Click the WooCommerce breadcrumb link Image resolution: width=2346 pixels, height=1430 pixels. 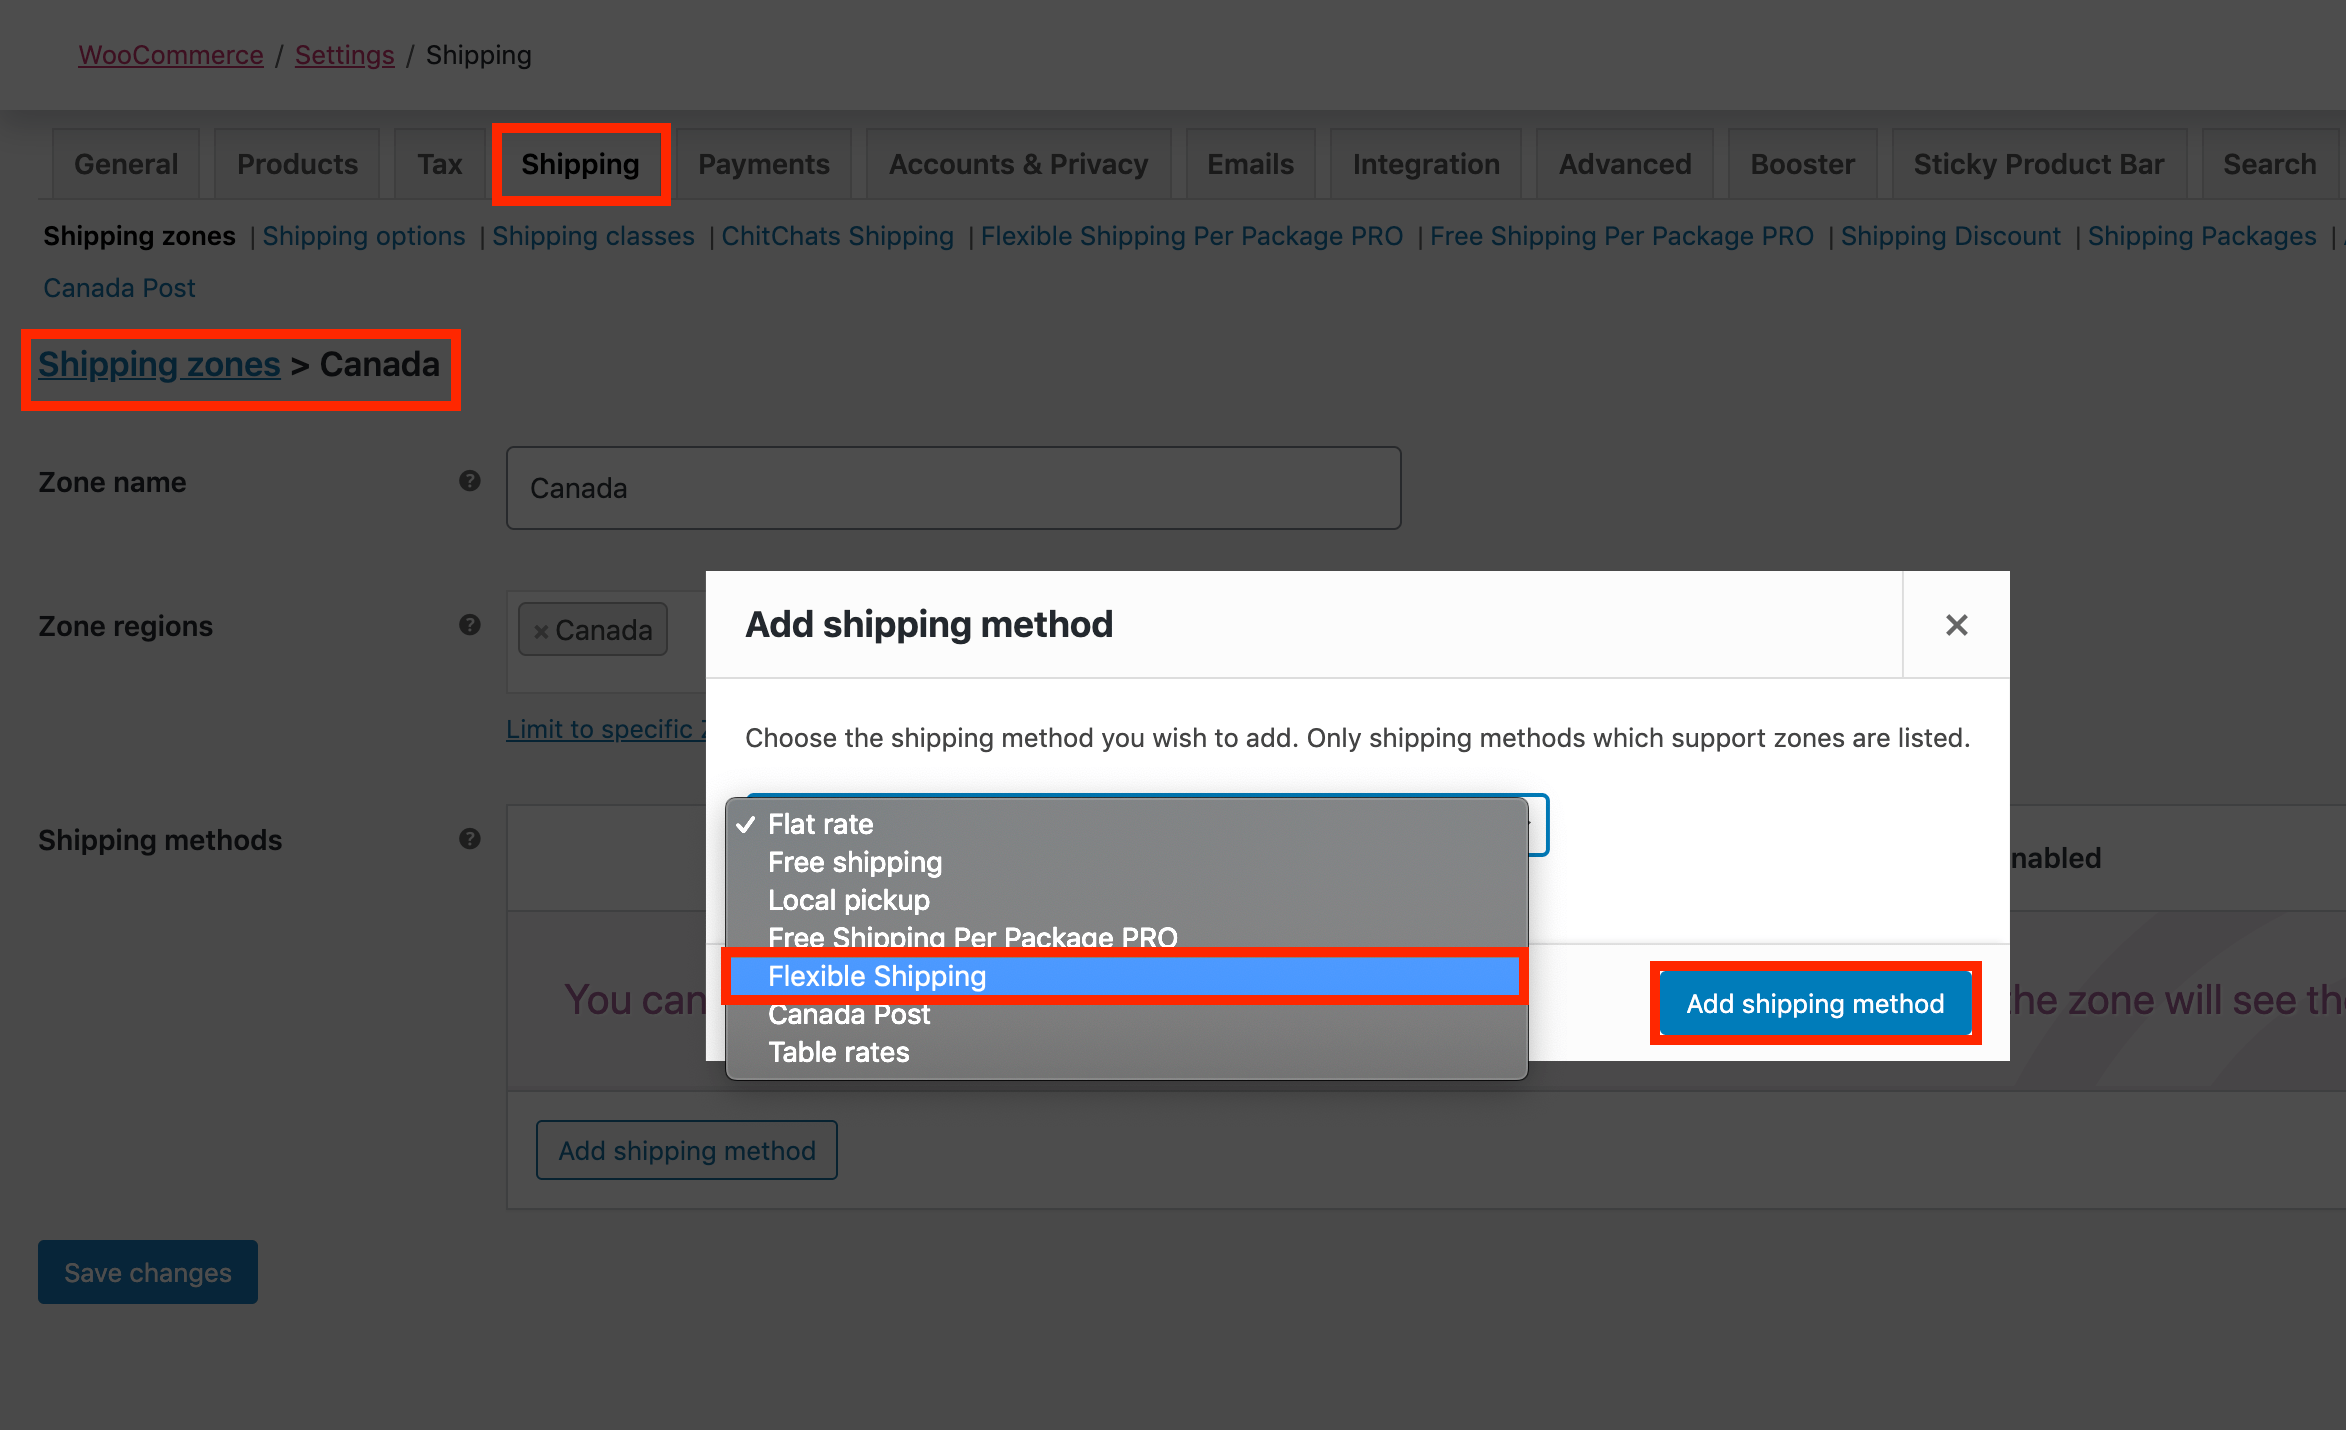click(171, 55)
